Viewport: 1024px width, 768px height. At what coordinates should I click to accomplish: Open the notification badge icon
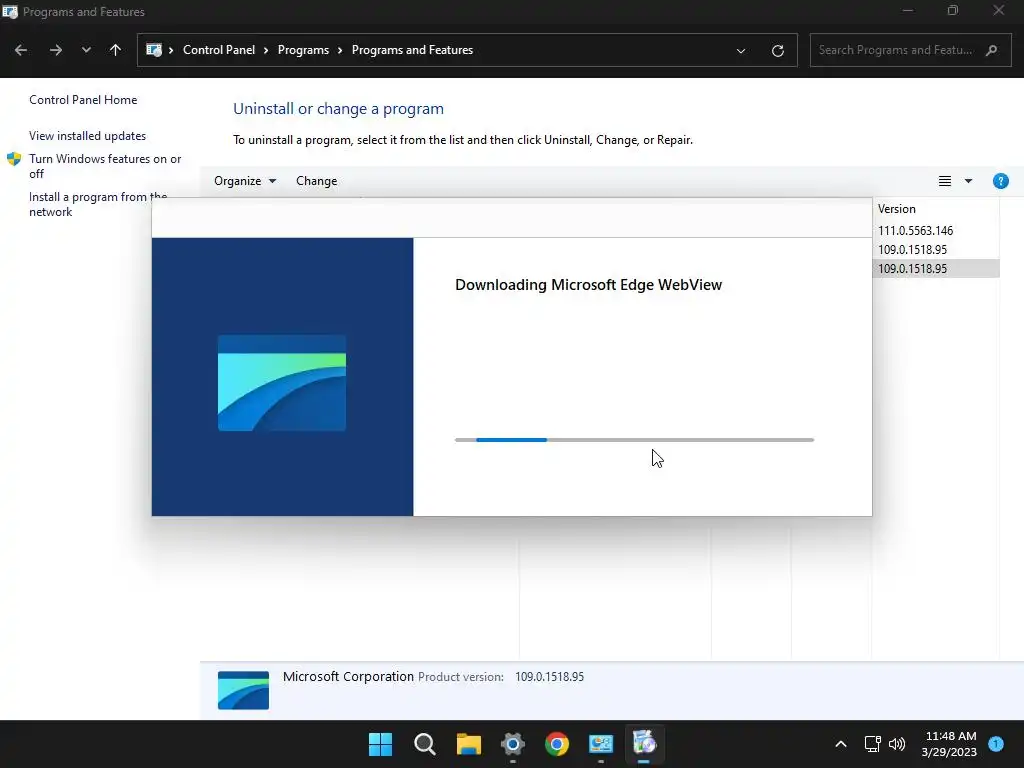996,744
